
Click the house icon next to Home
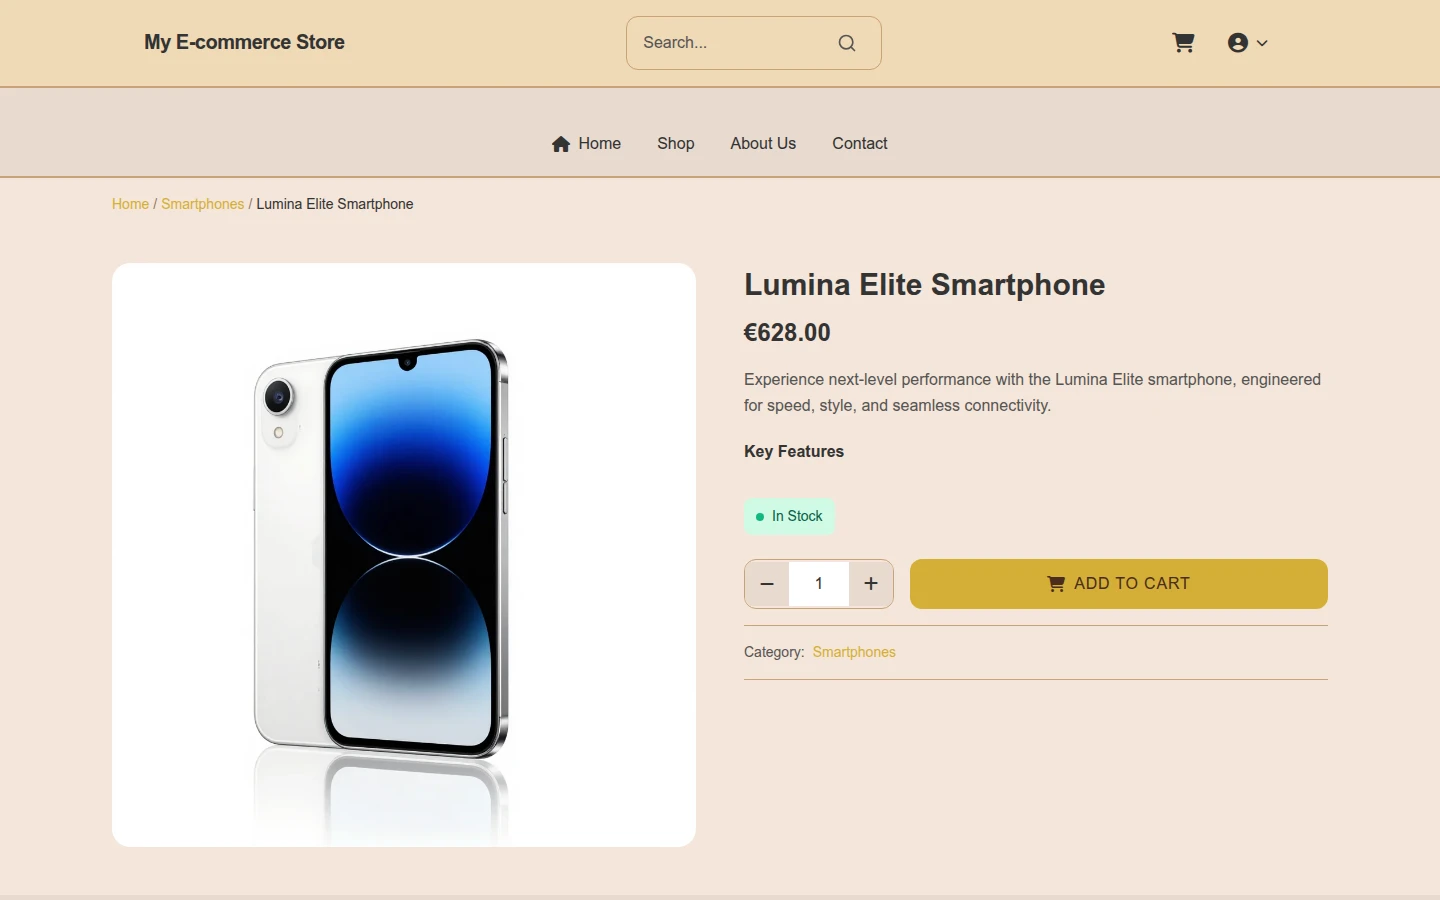(561, 144)
